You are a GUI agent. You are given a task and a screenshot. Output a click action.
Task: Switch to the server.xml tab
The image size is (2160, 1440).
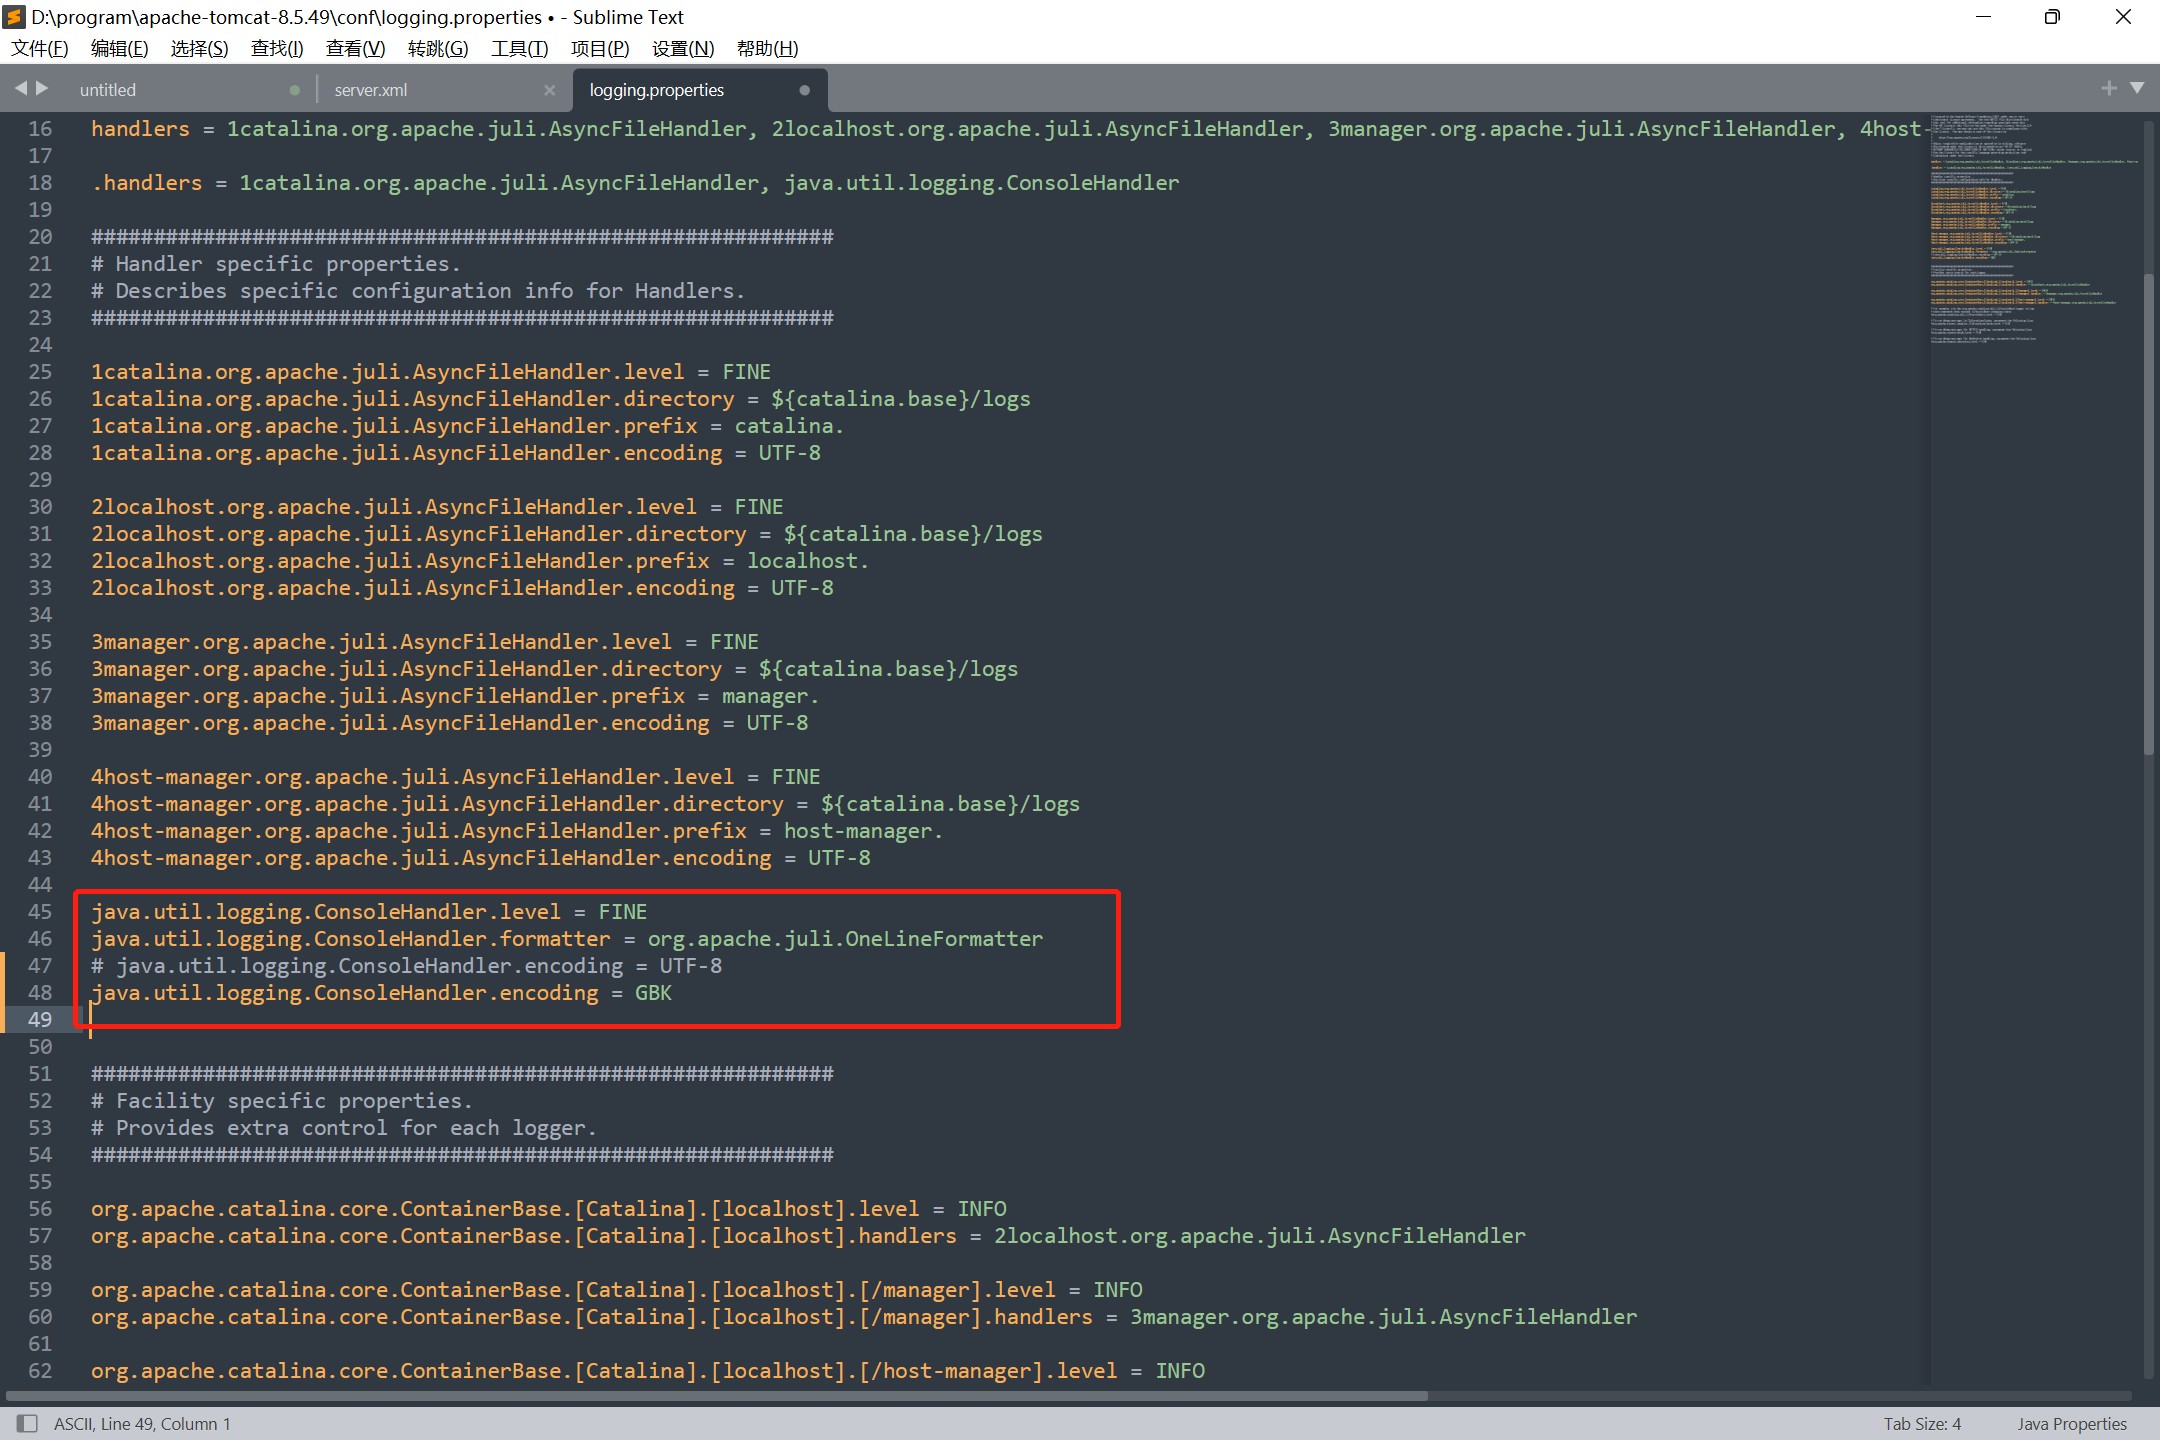coord(371,90)
